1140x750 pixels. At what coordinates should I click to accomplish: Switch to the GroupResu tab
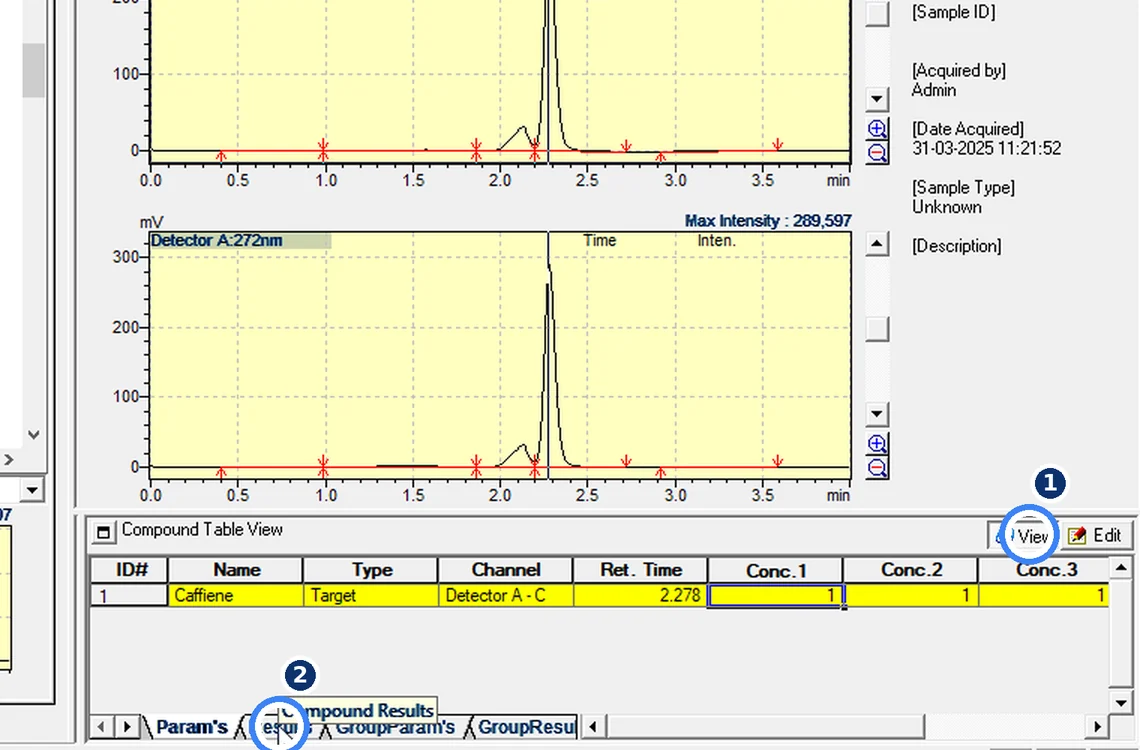(526, 727)
